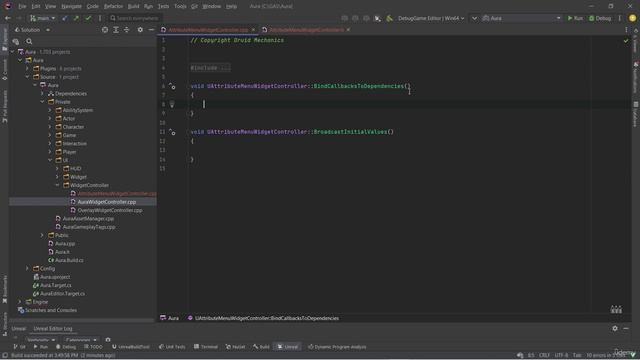Click the green inspection checkmark in editor

[626, 41]
